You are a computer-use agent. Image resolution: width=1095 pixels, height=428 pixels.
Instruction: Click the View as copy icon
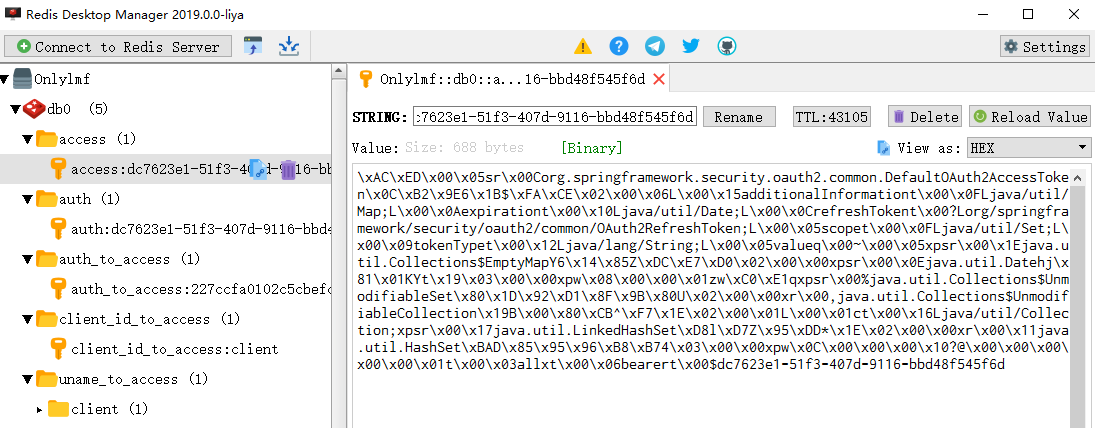[x=883, y=148]
